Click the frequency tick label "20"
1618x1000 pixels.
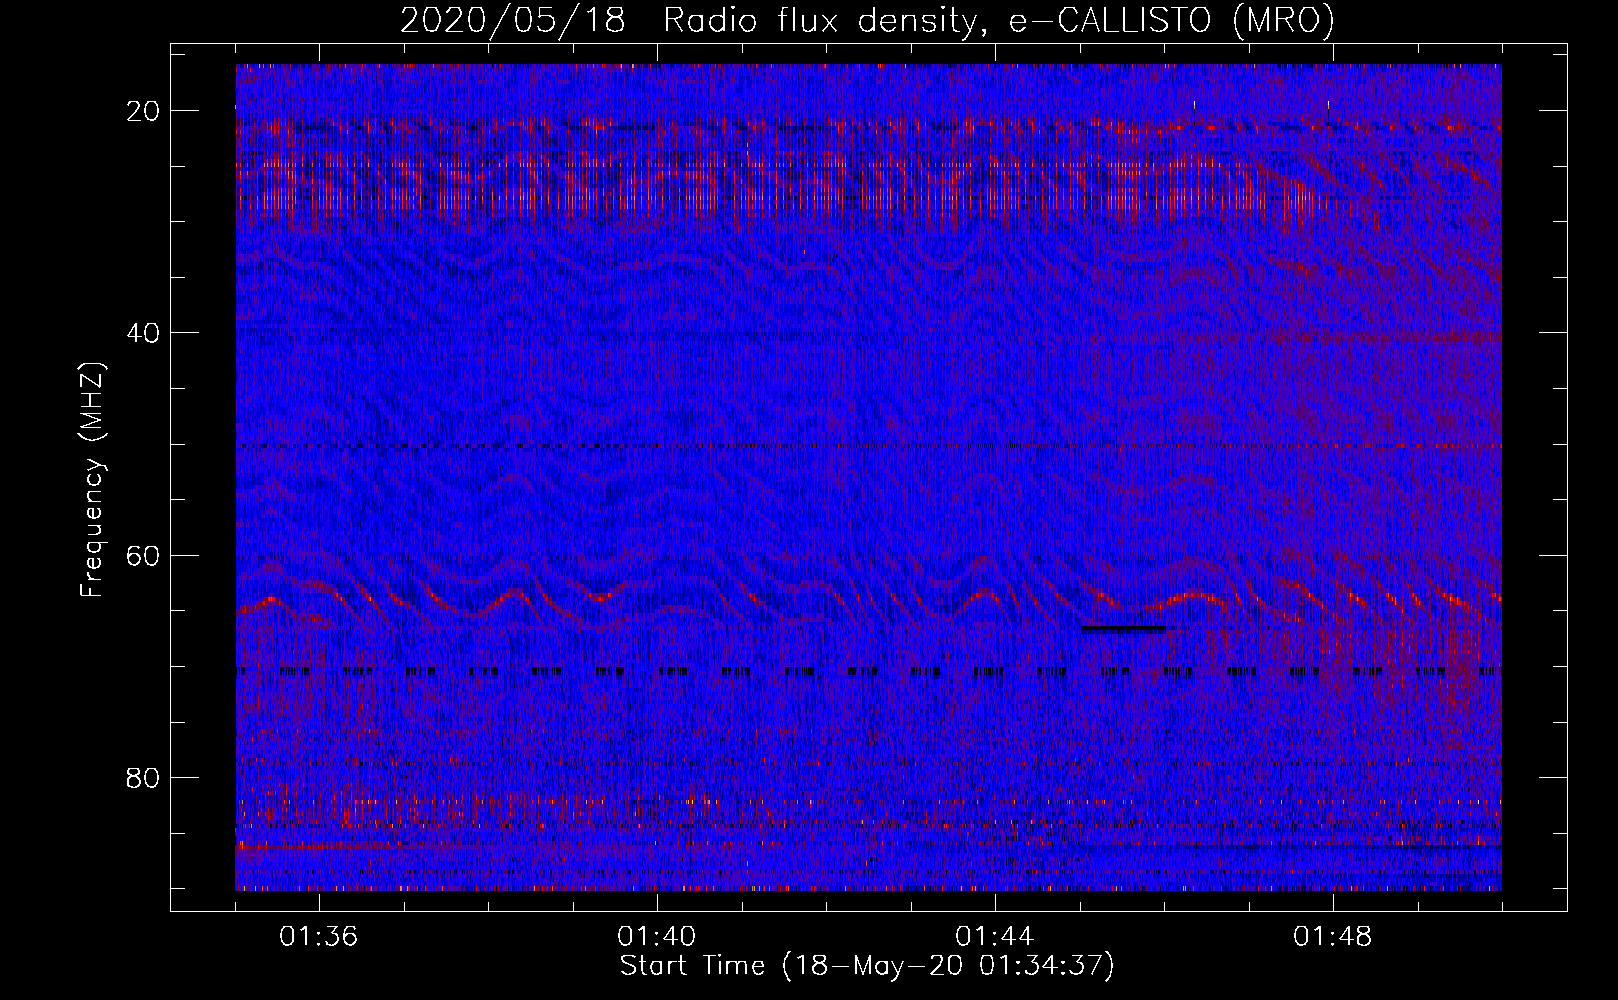click(x=144, y=111)
